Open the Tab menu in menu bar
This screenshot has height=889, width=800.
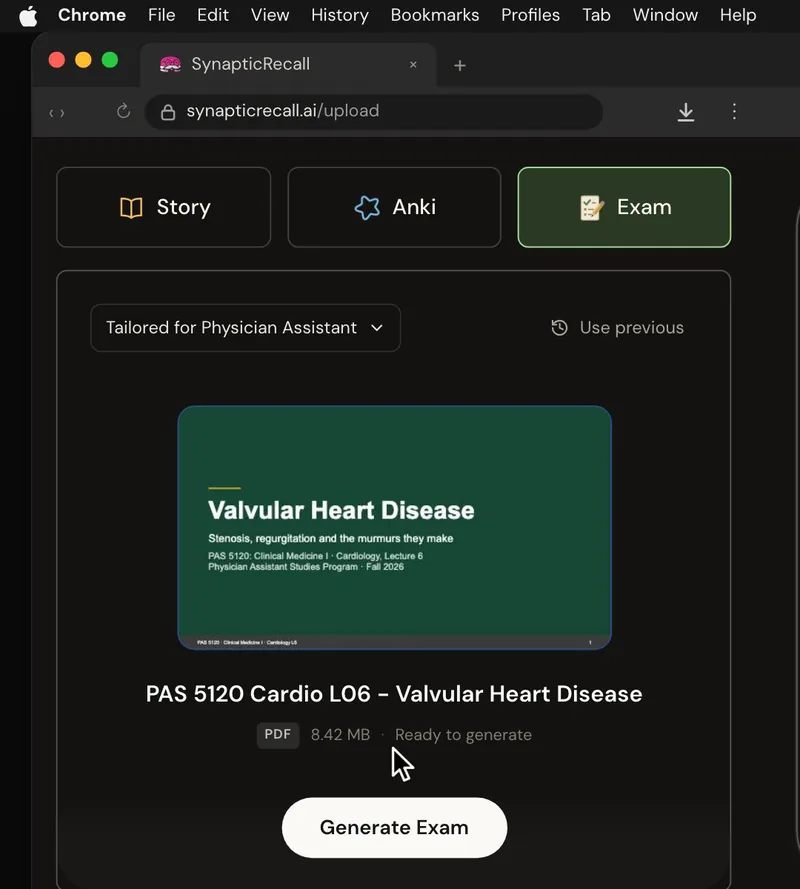[596, 15]
